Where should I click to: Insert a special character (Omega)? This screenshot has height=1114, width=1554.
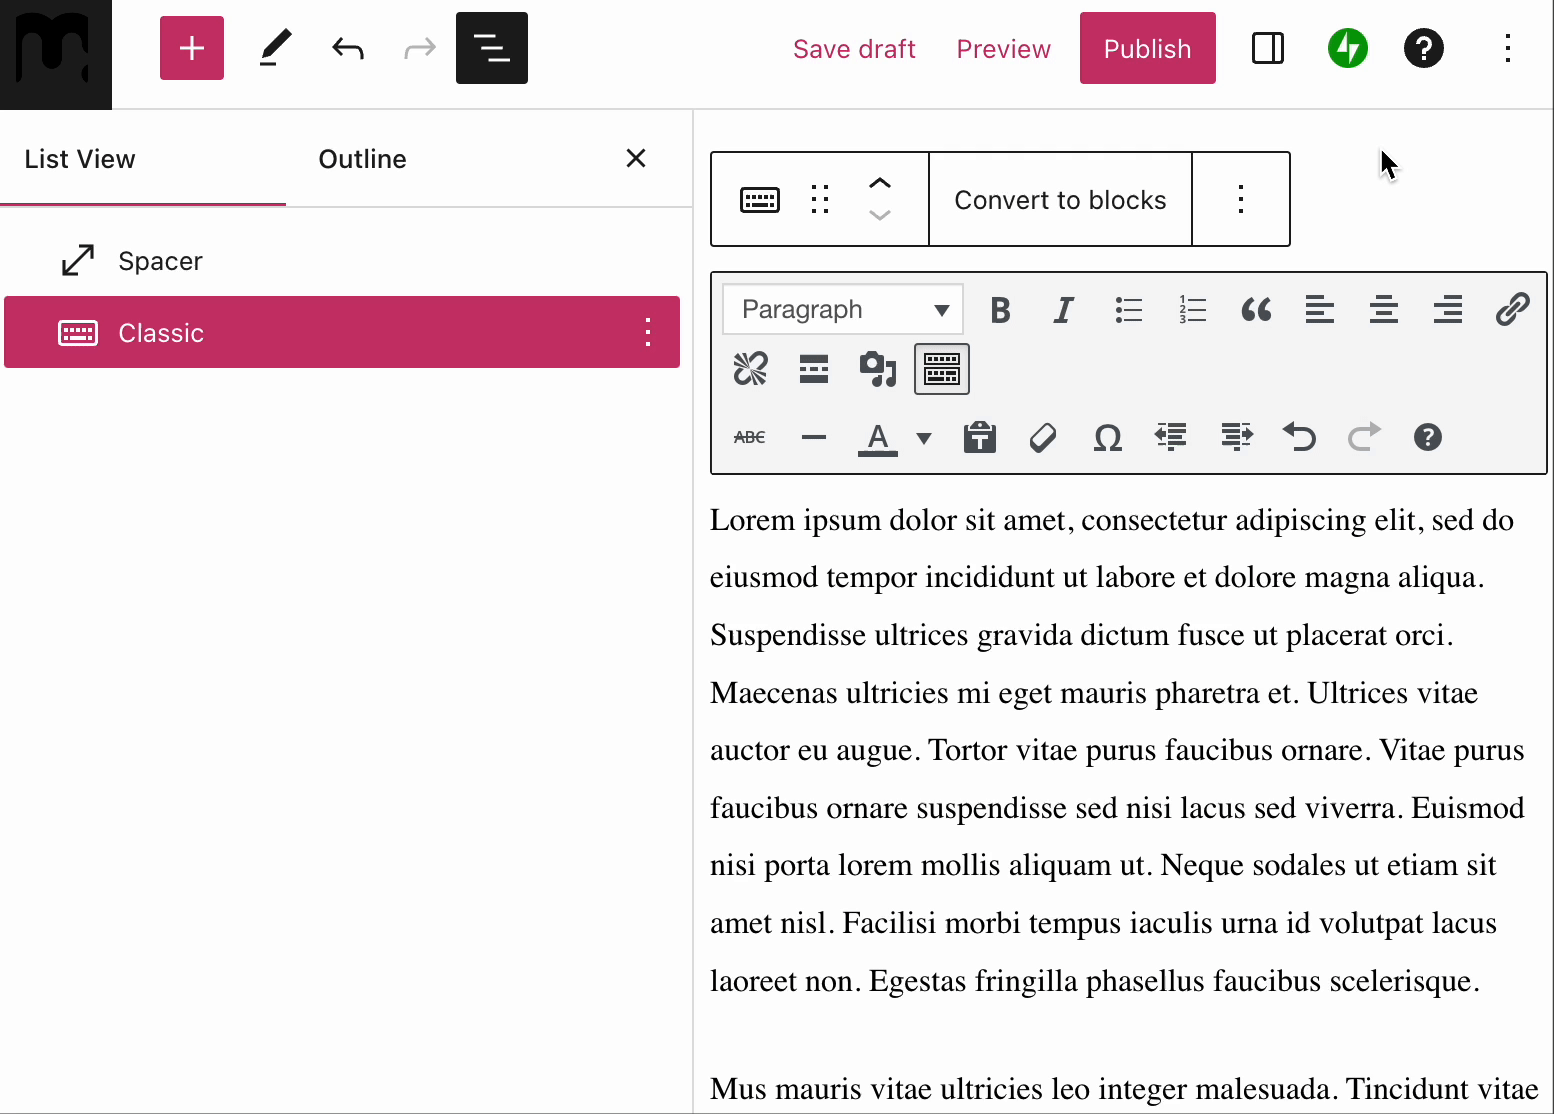(x=1108, y=437)
